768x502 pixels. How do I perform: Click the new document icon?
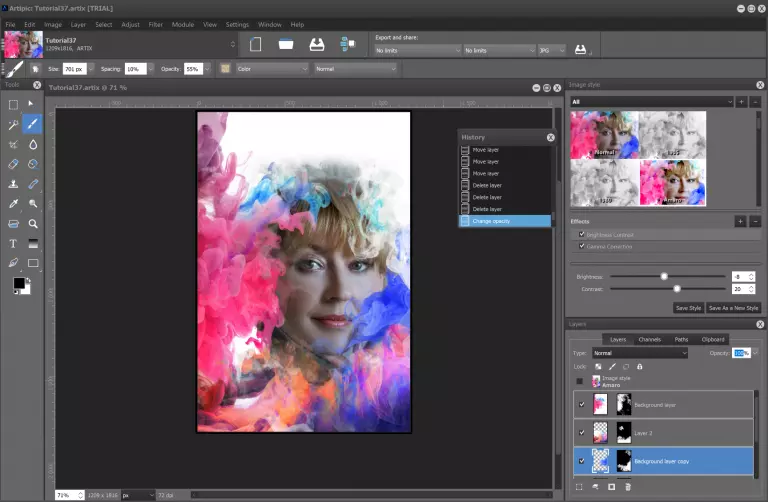pyautogui.click(x=255, y=45)
